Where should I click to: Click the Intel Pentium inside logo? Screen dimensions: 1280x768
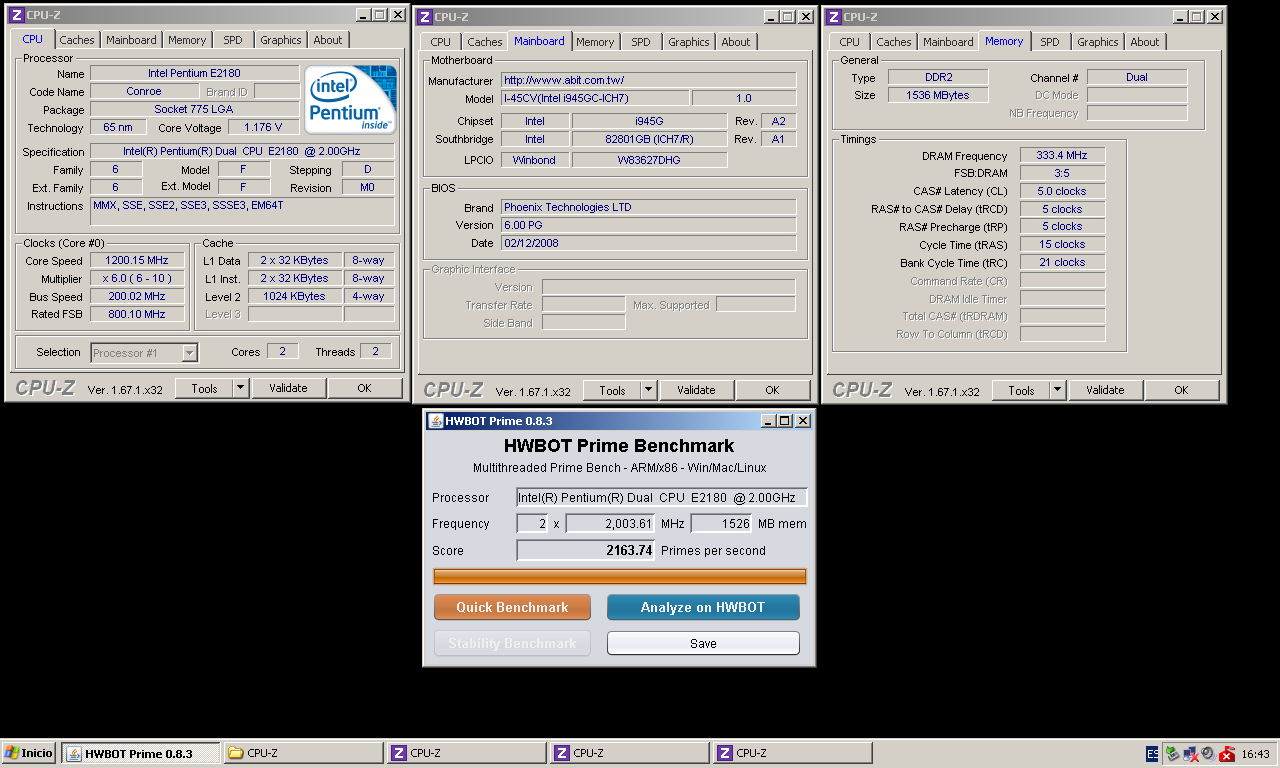pos(350,99)
